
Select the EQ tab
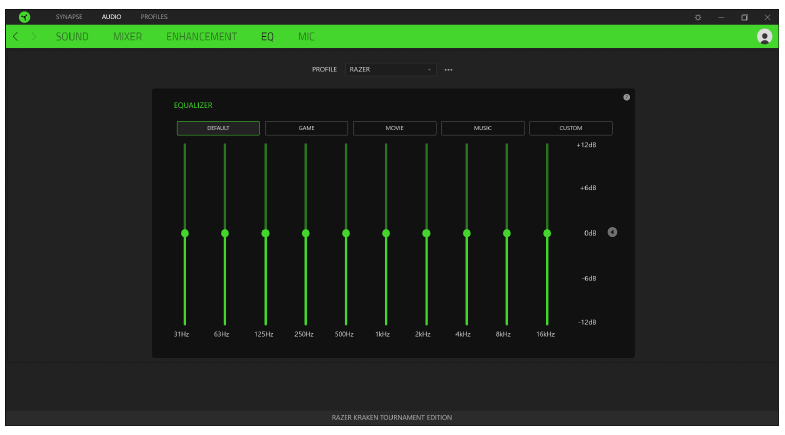[267, 37]
